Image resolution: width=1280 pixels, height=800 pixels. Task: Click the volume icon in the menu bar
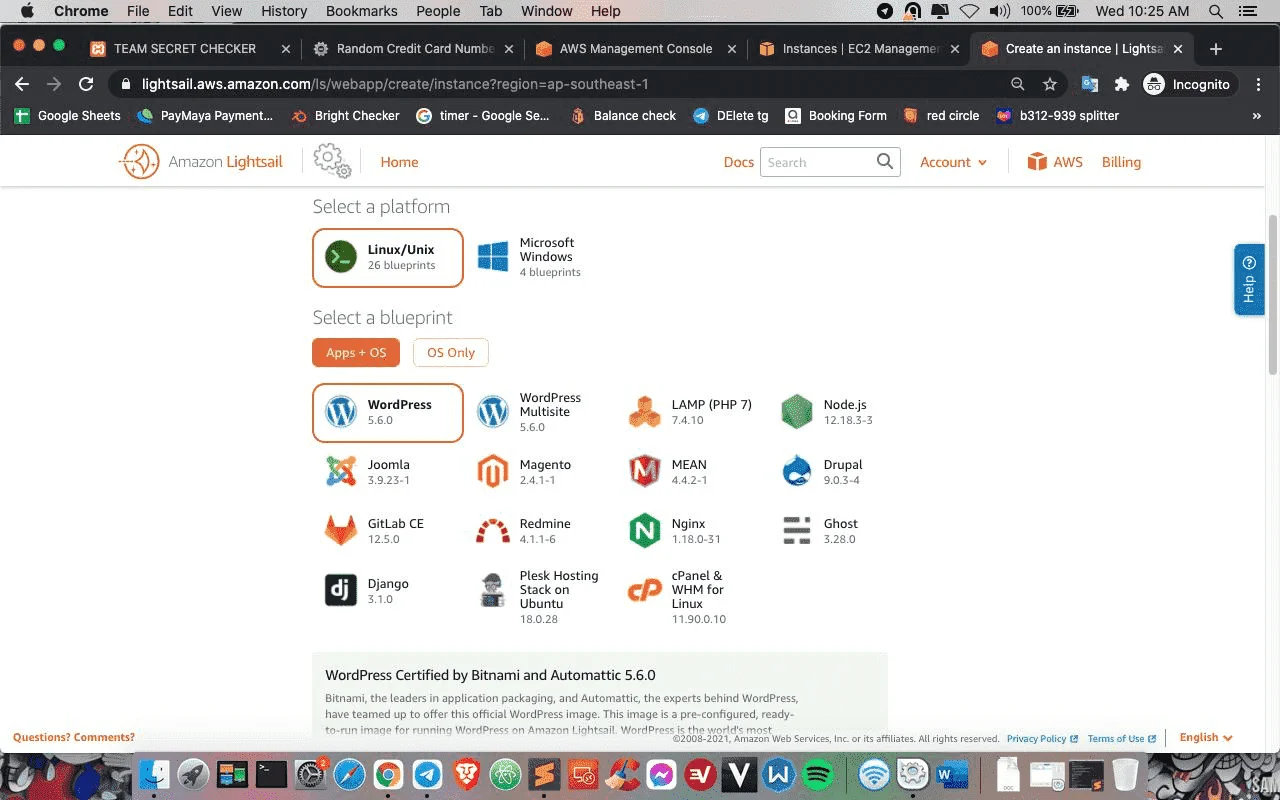click(x=999, y=11)
